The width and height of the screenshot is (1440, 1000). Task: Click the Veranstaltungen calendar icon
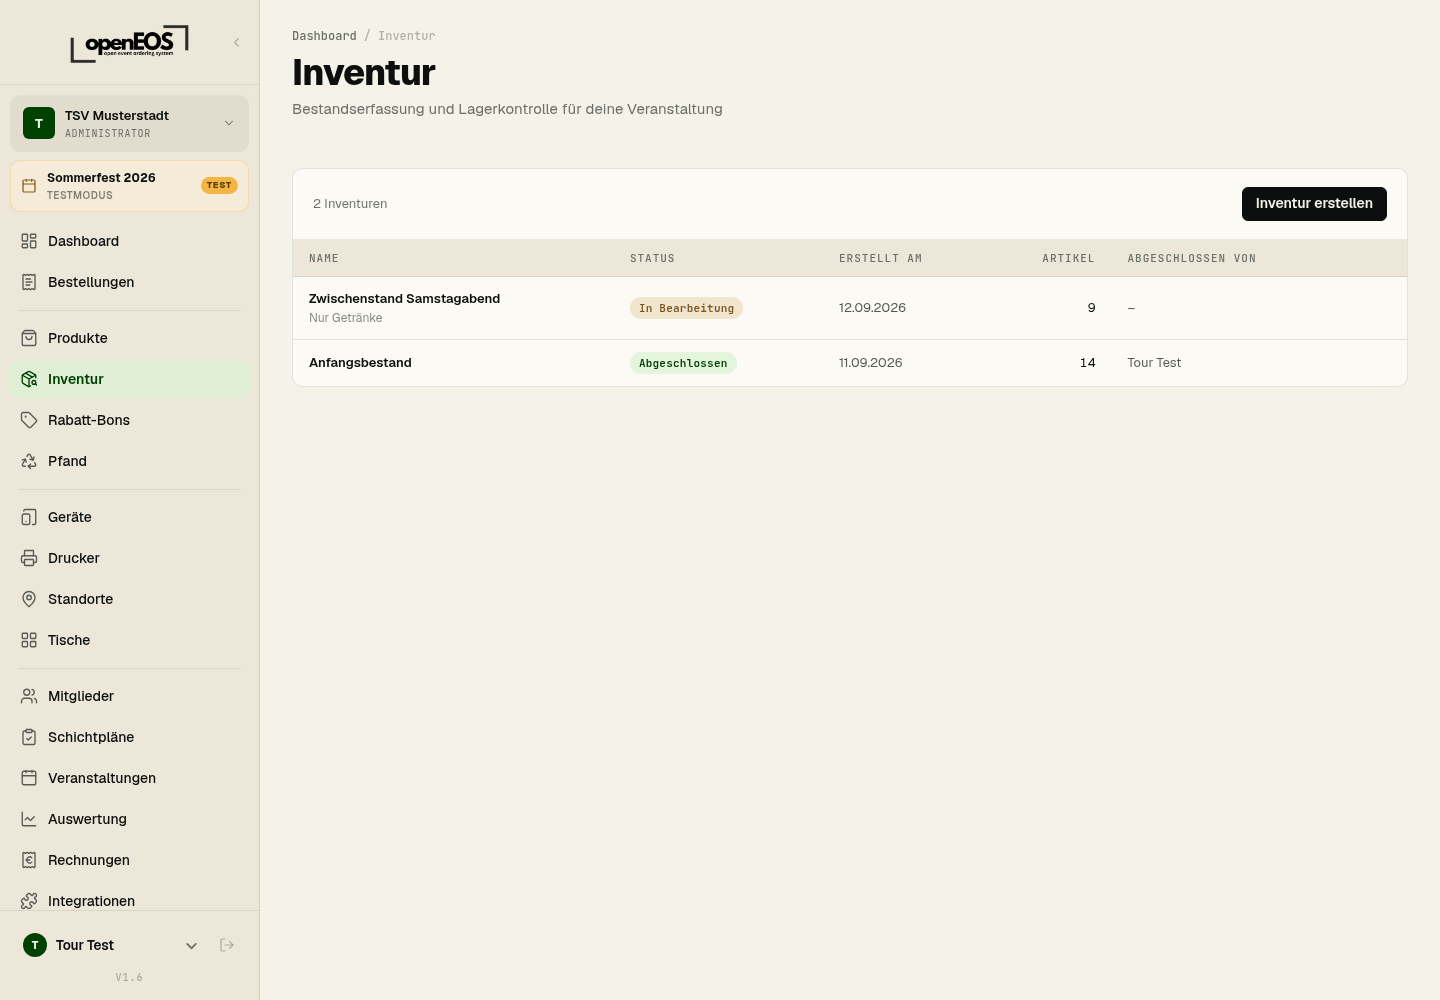[29, 778]
